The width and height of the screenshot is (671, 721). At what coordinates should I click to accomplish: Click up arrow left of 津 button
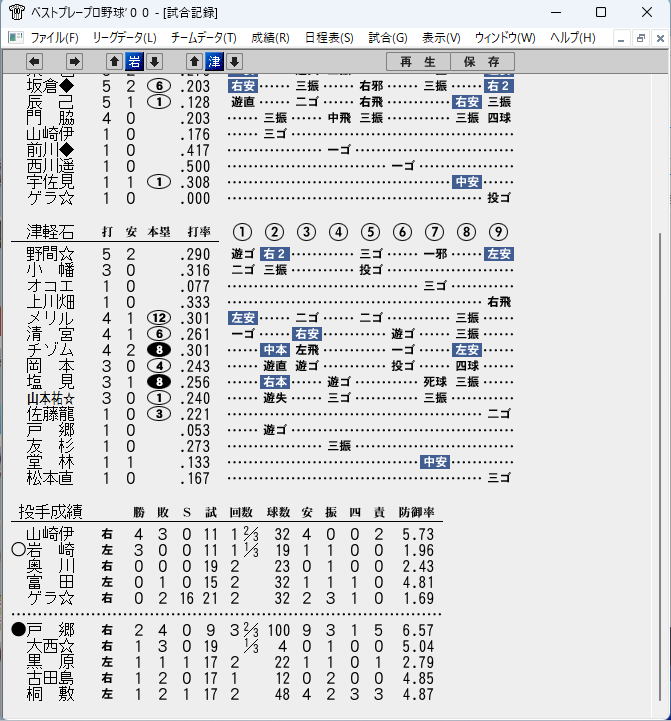[194, 62]
